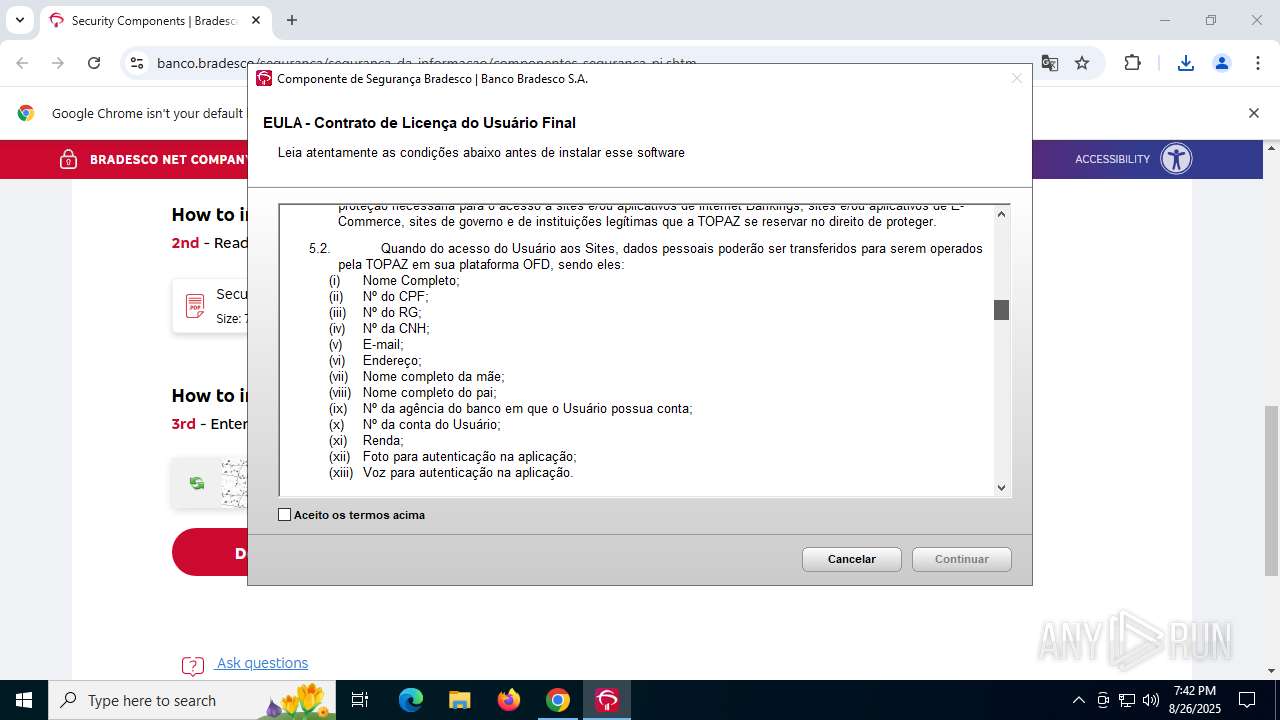Click the EULA text scrollbar thumb

coord(1002,310)
